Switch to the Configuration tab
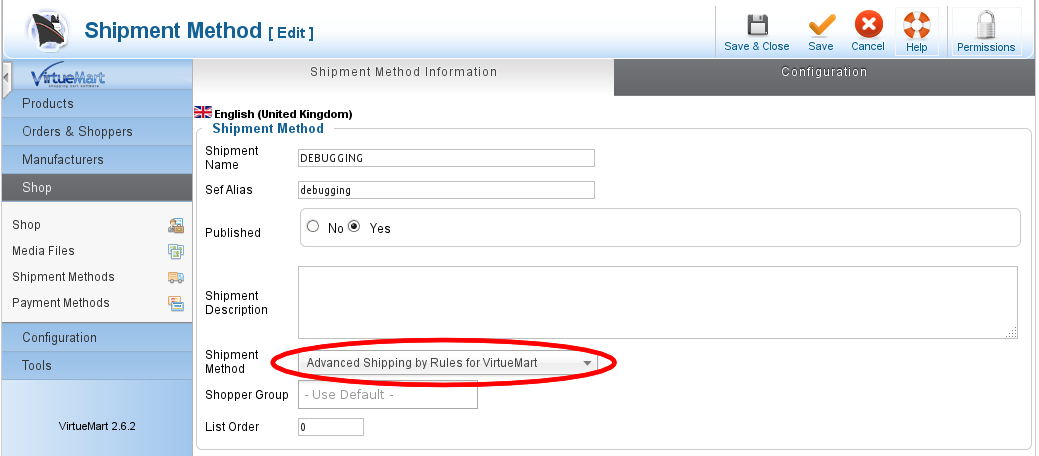1039x456 pixels. point(824,72)
